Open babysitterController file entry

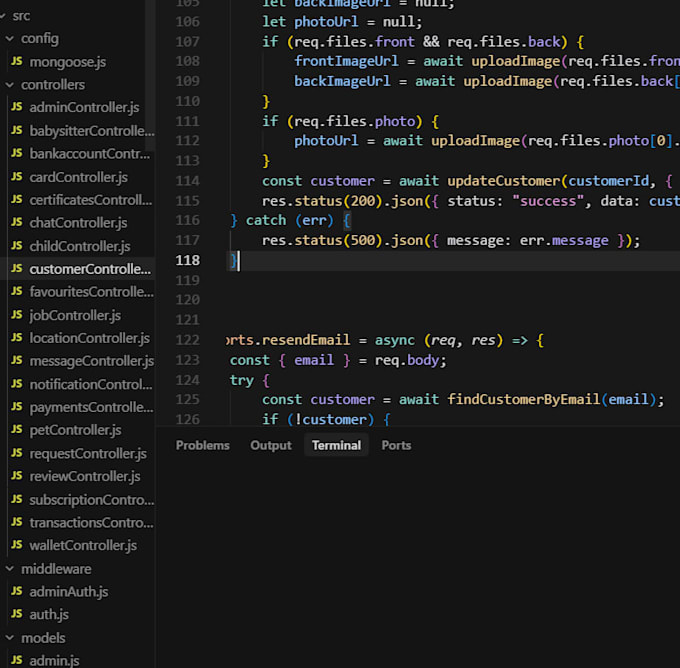92,131
